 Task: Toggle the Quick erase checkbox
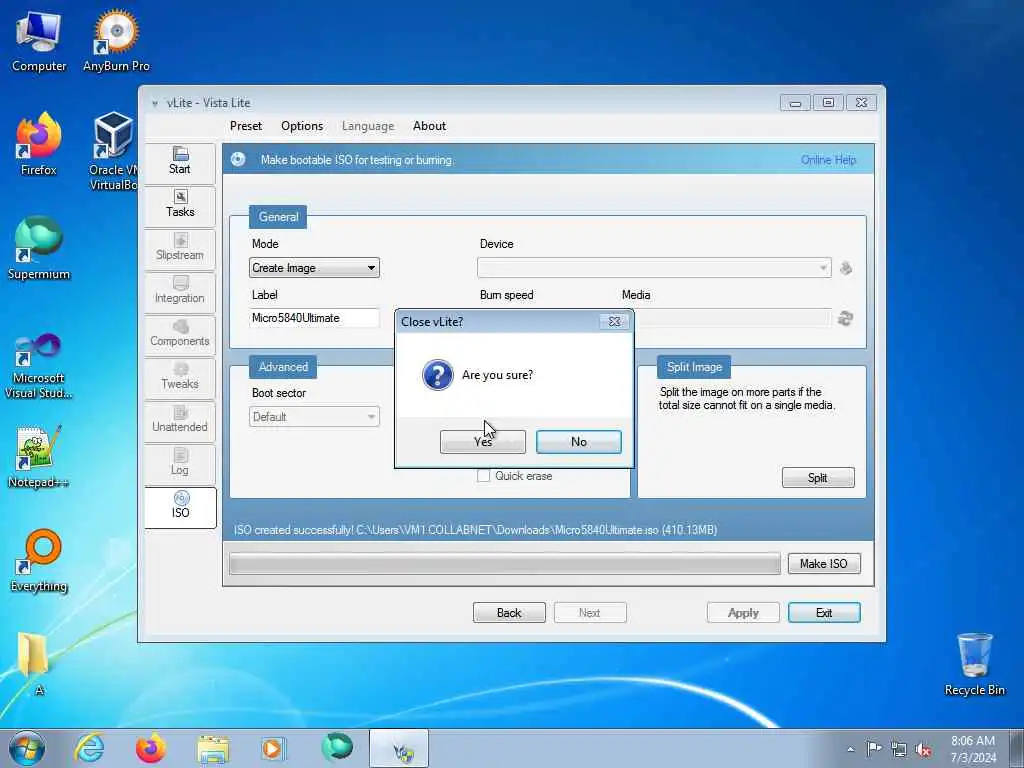click(483, 476)
